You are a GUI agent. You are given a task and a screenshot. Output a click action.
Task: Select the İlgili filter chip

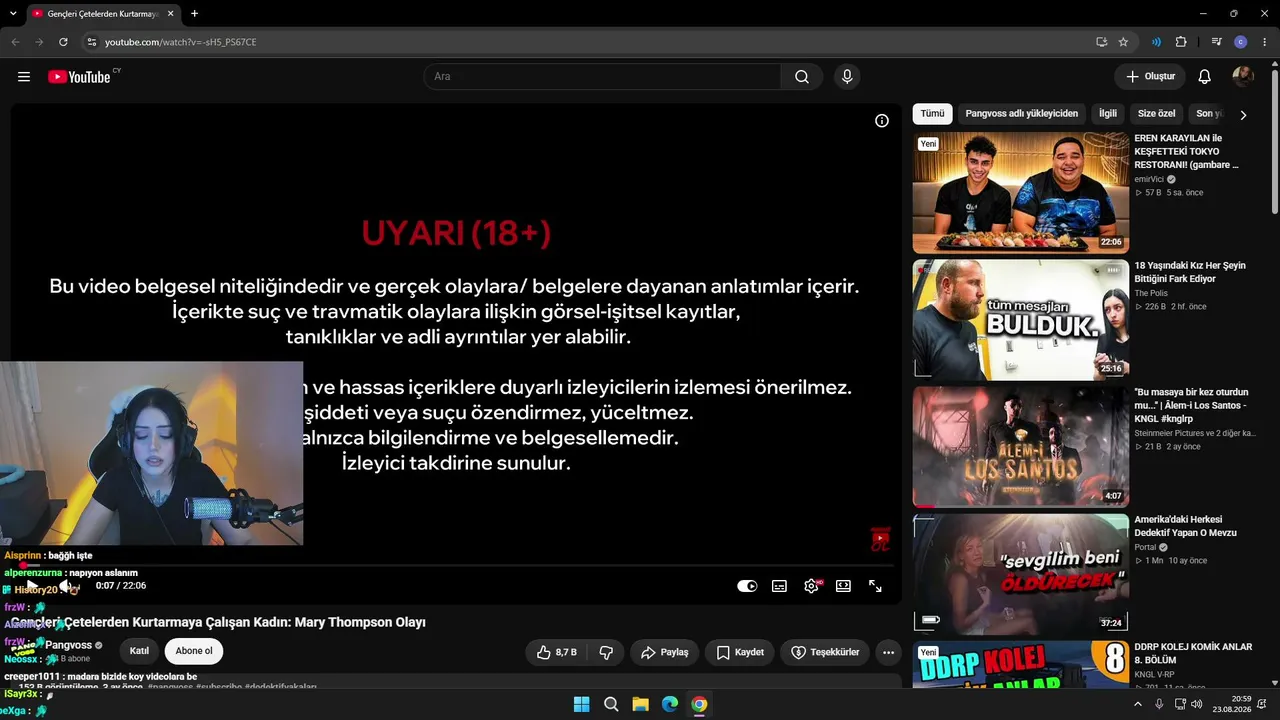coord(1108,114)
